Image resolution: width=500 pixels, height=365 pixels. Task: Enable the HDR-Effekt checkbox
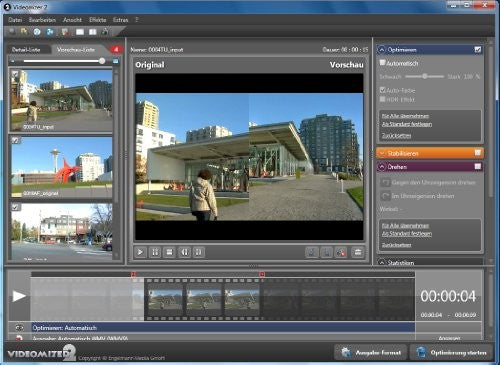(x=383, y=99)
